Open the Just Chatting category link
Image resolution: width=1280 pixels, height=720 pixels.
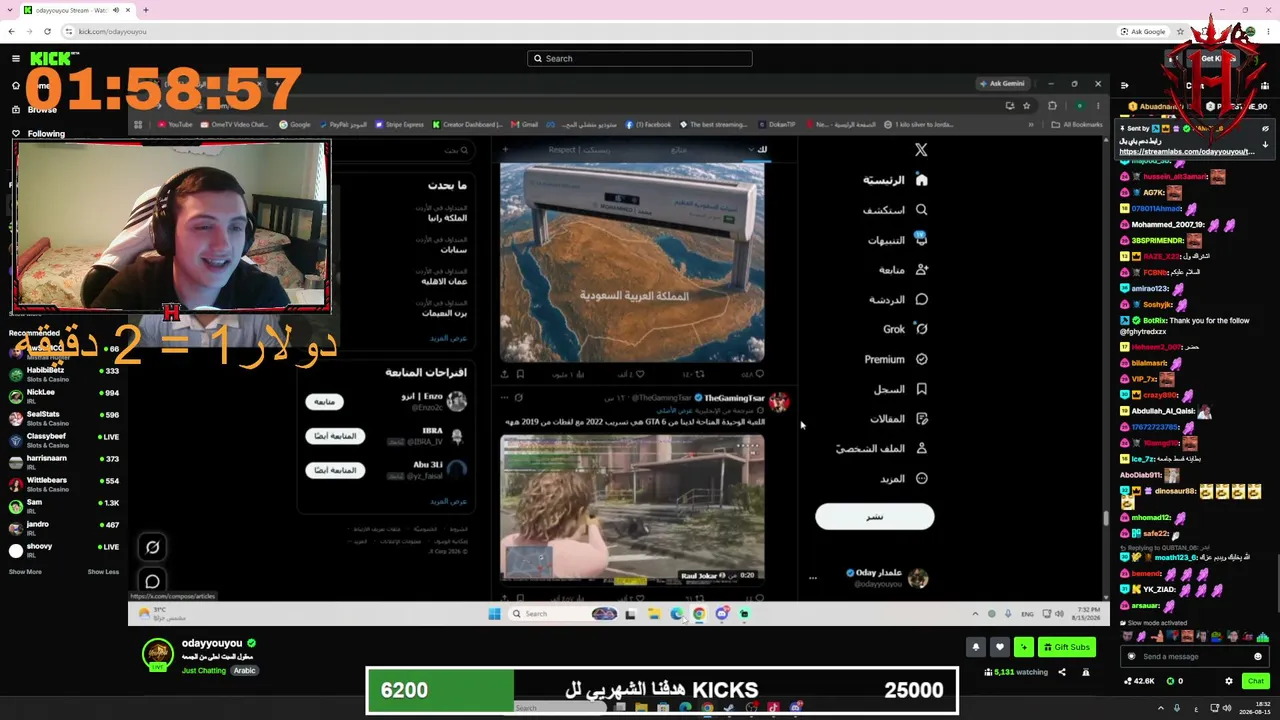[204, 670]
